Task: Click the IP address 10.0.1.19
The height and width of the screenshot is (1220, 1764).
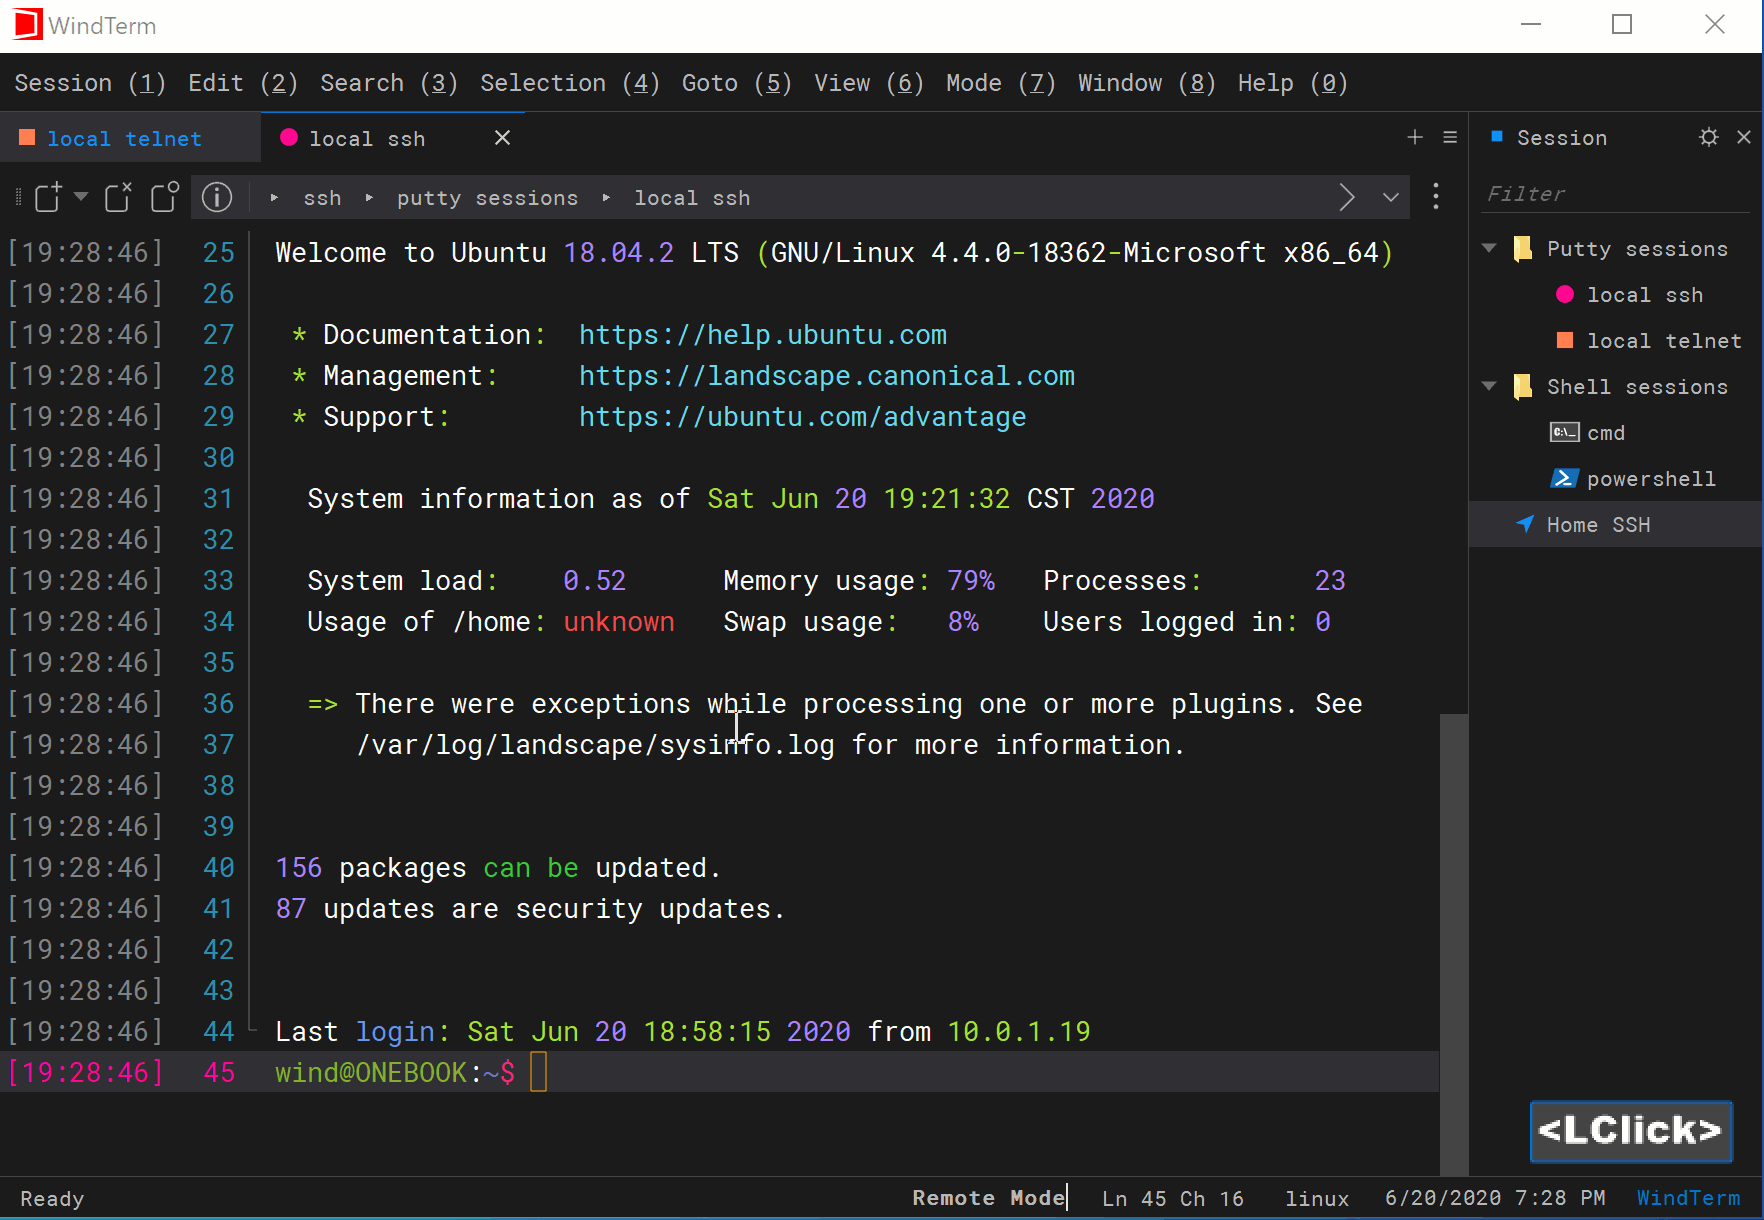Action: click(1019, 1032)
